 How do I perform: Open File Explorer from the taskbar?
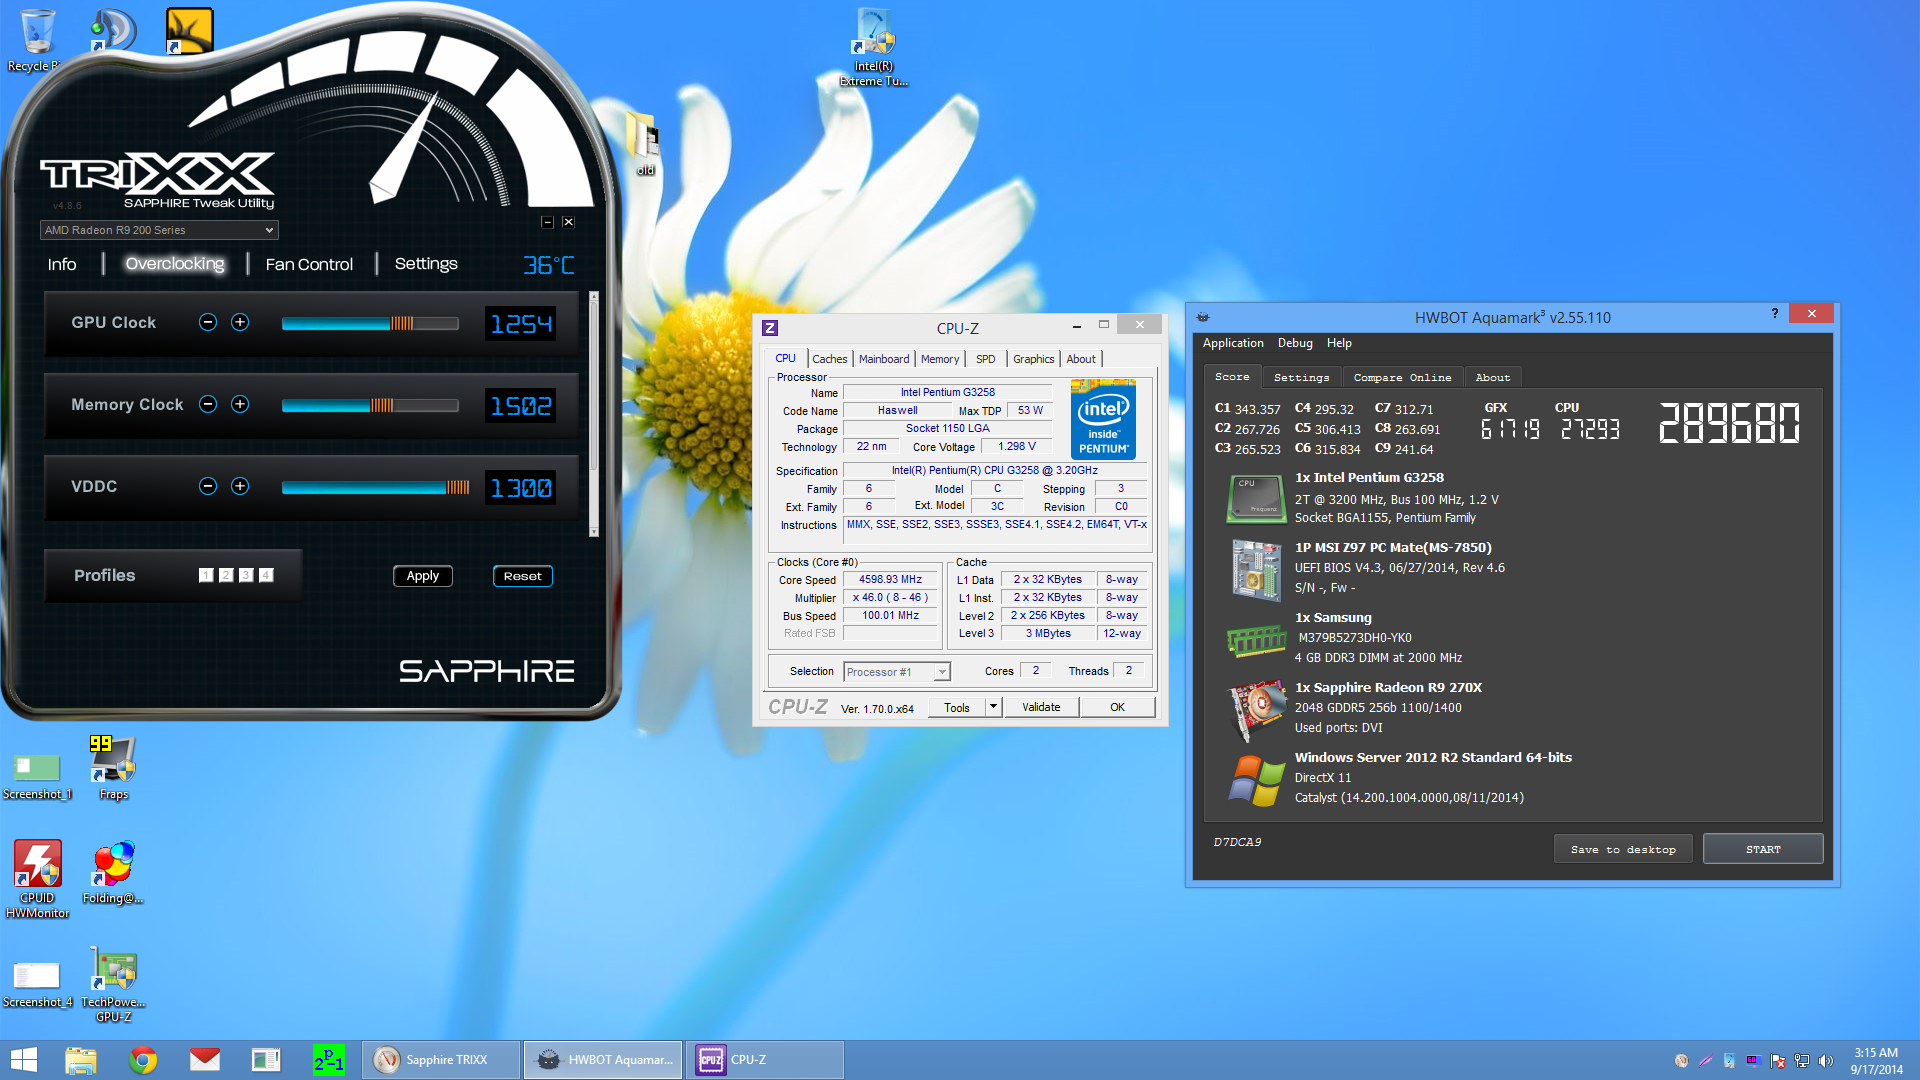click(x=81, y=1060)
